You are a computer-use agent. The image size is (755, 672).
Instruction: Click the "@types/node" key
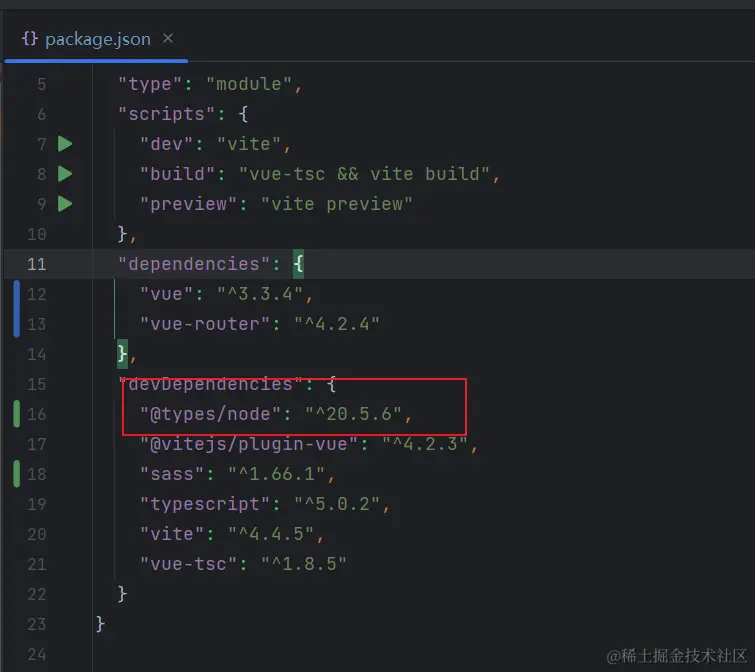[x=210, y=414]
